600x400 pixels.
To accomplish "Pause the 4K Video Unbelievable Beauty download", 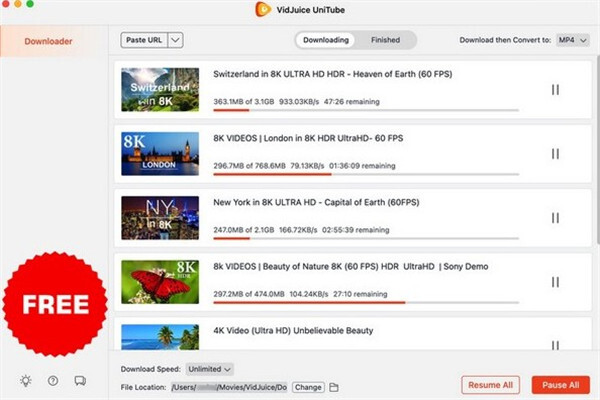I will tap(555, 345).
